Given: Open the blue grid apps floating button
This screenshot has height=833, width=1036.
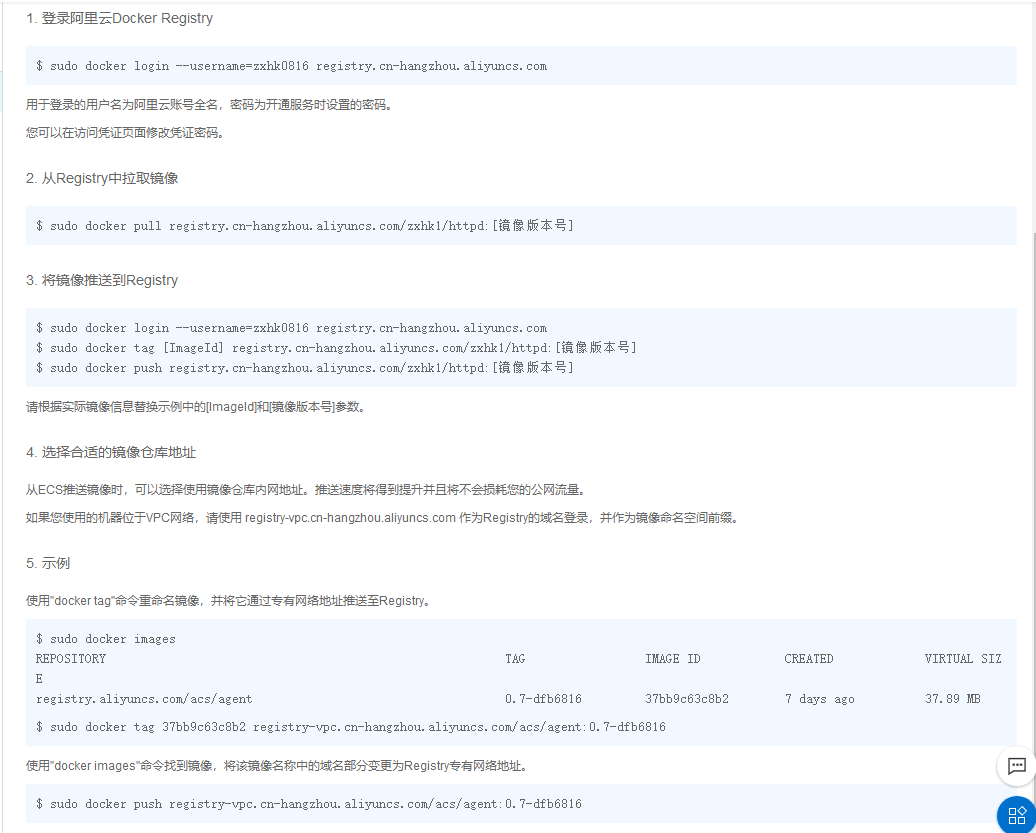Looking at the screenshot, I should (x=1017, y=815).
